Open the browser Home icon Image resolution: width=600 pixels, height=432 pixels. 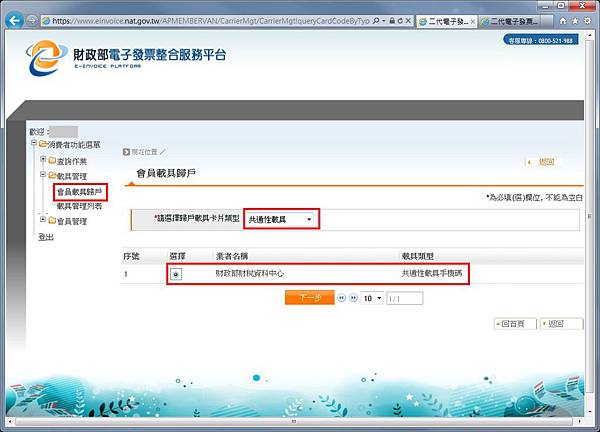click(x=563, y=21)
